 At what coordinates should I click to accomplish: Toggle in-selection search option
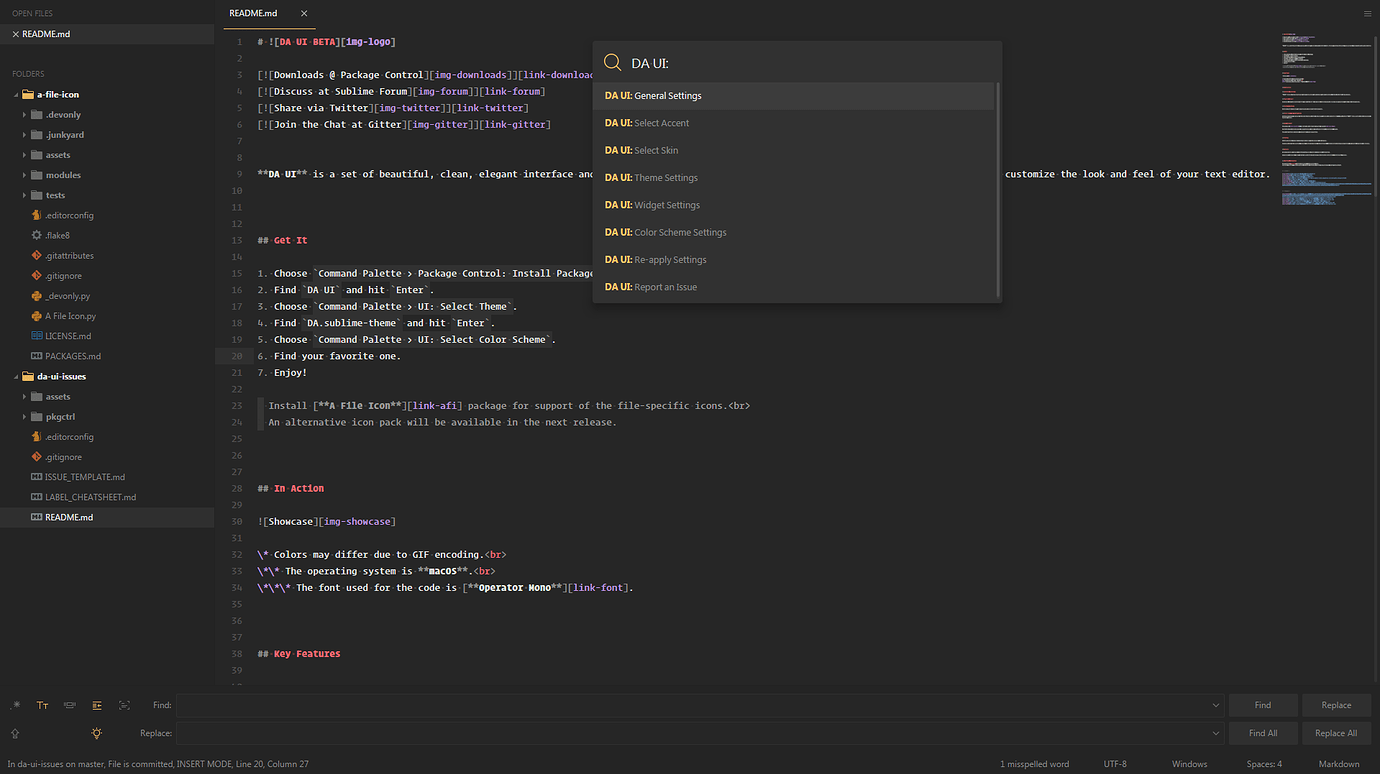click(124, 705)
